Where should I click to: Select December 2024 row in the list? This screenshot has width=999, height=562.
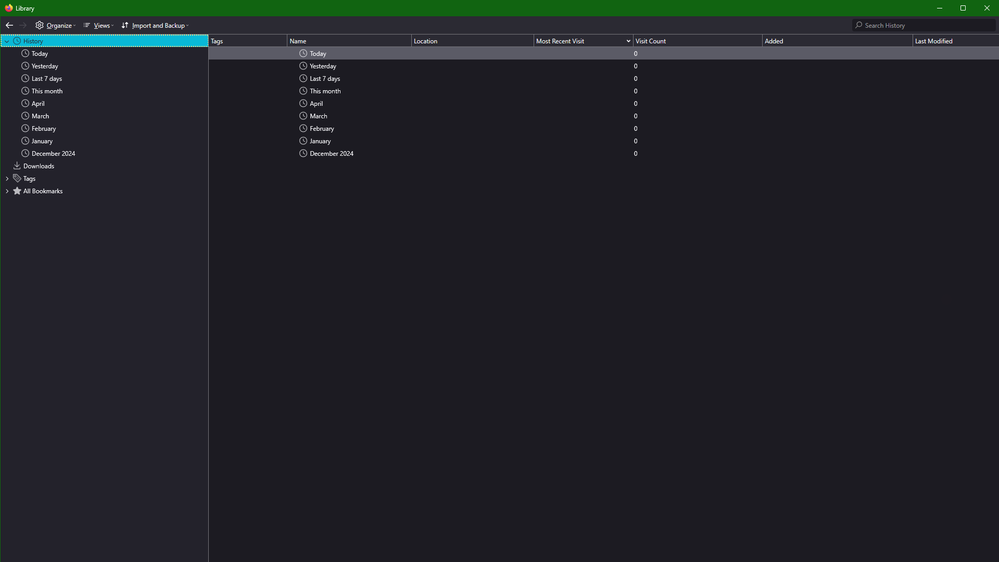click(331, 154)
